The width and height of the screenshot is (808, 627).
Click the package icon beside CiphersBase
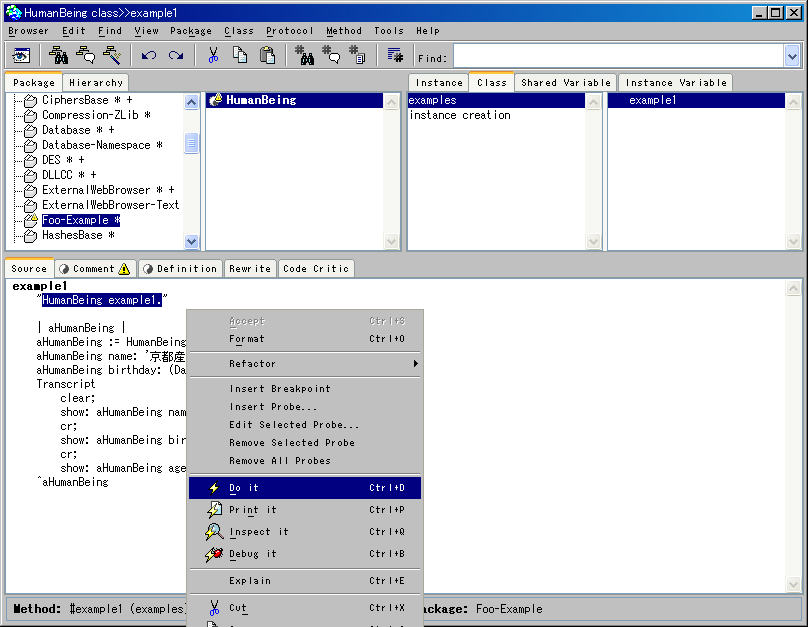coord(30,100)
